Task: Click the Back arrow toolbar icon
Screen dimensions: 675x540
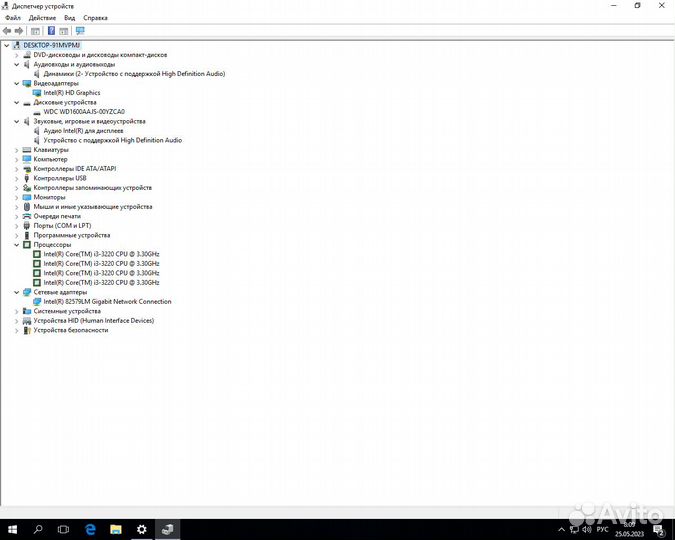Action: click(x=7, y=31)
